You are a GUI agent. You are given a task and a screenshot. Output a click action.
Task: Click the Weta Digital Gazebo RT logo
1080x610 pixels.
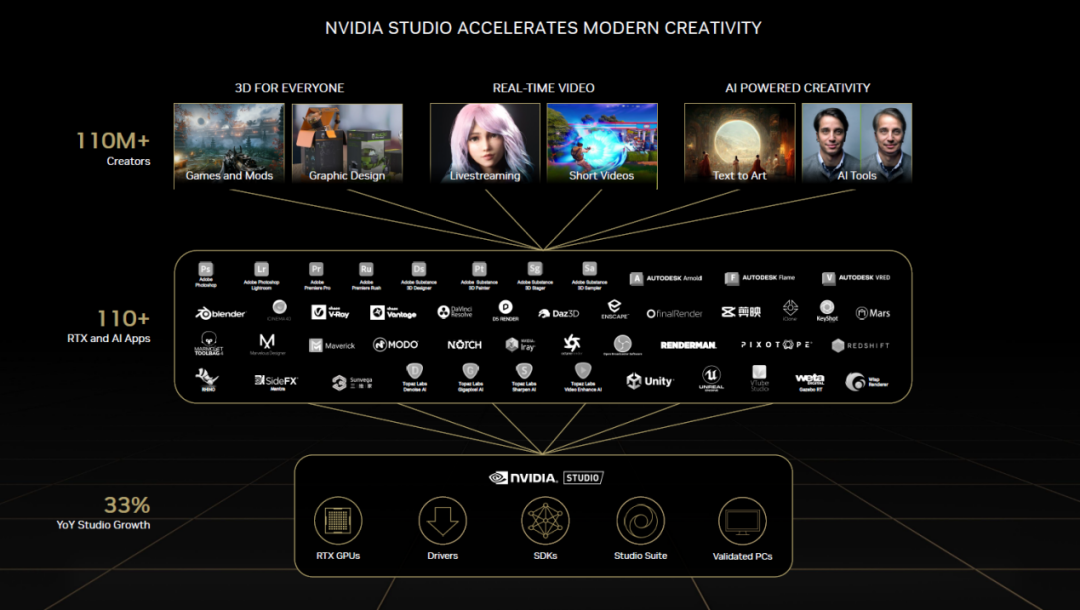[810, 381]
